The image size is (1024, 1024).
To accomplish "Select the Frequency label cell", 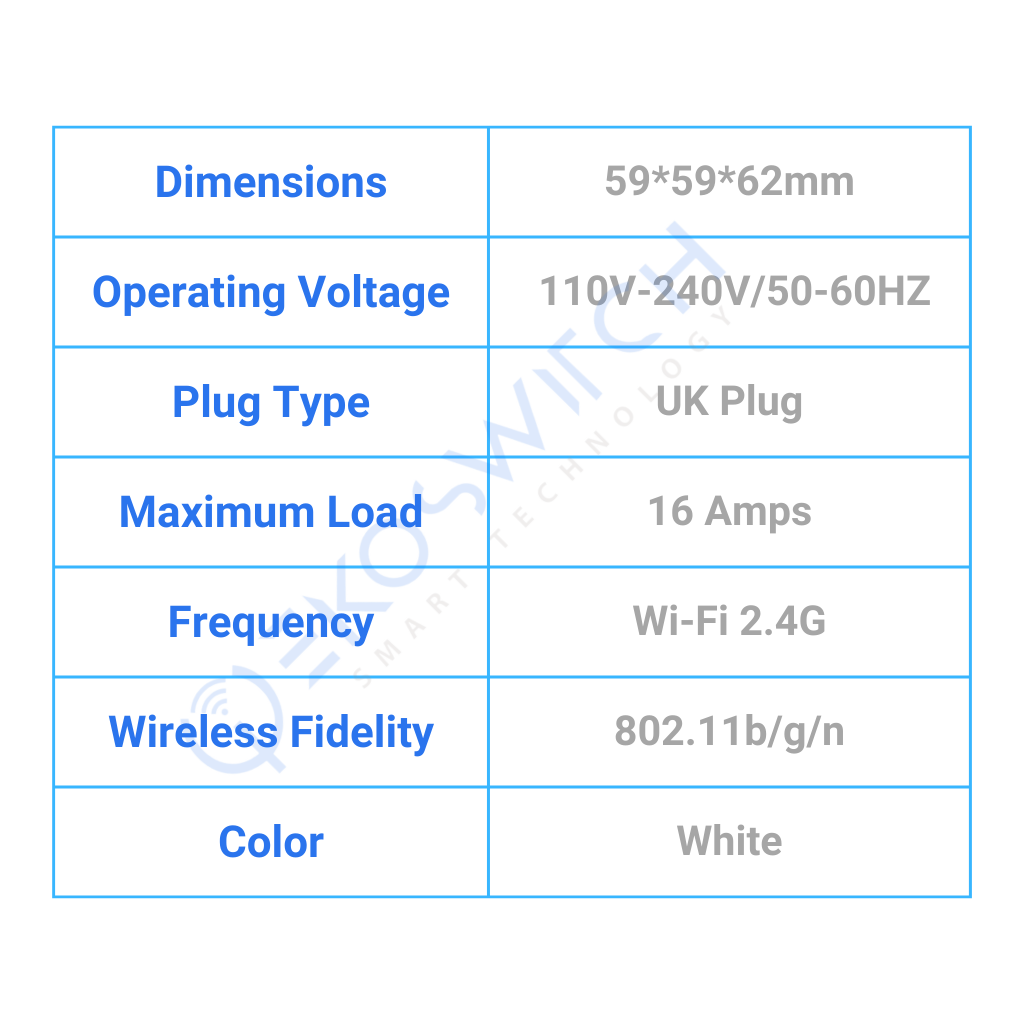I will 271,622.
